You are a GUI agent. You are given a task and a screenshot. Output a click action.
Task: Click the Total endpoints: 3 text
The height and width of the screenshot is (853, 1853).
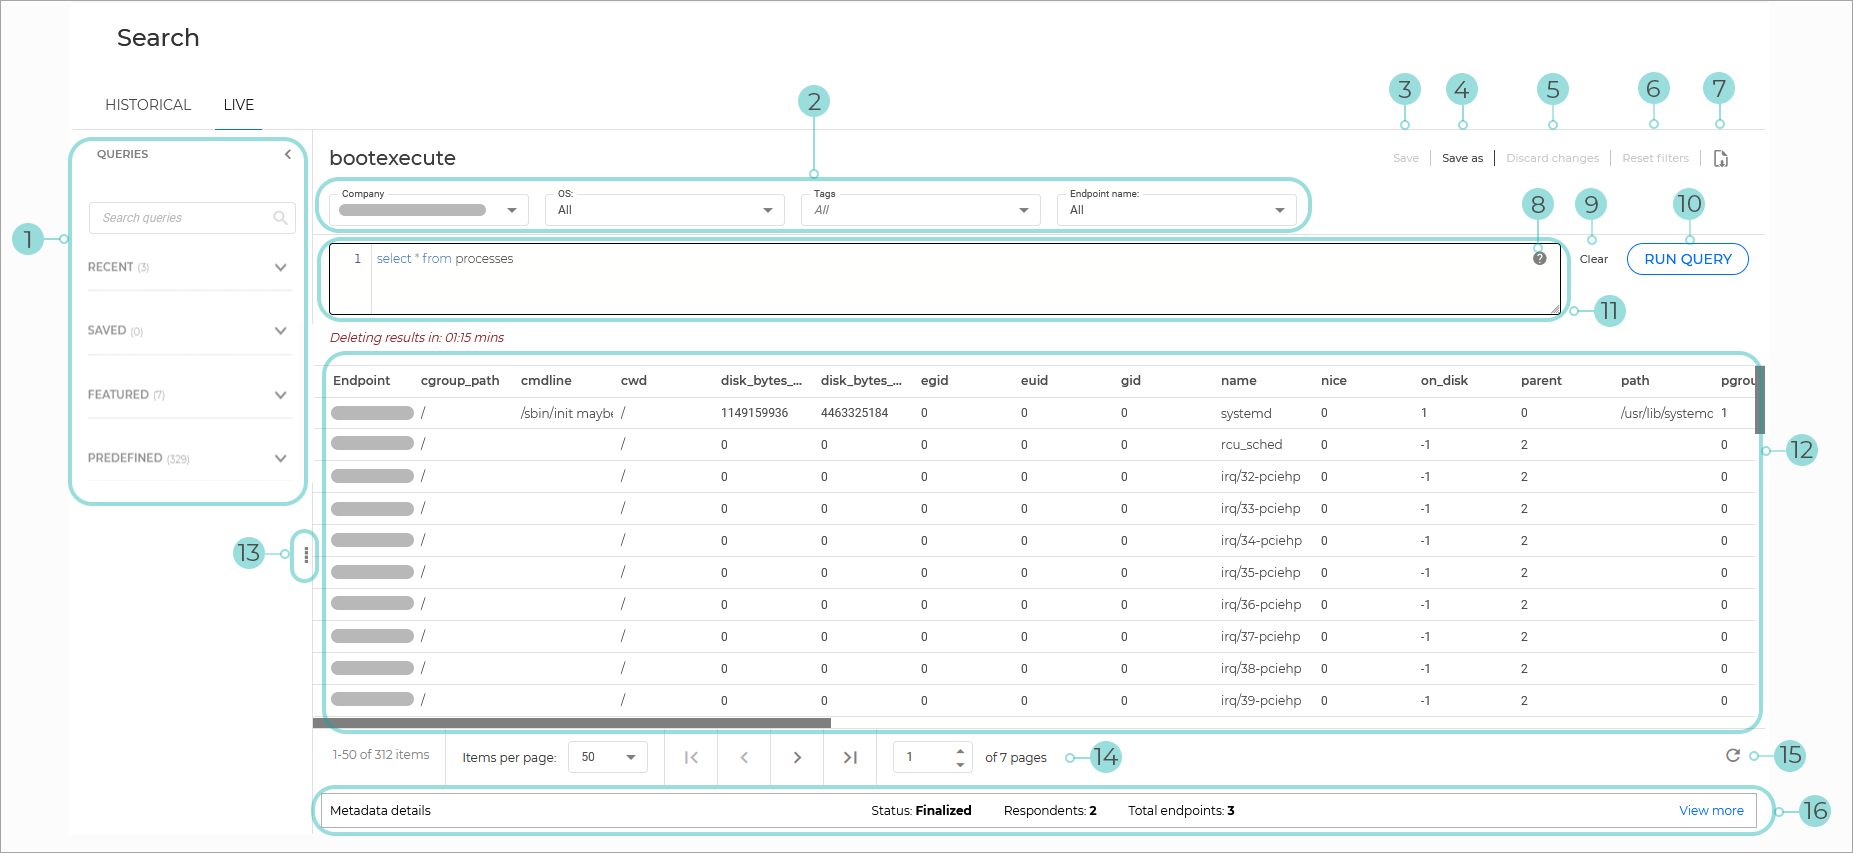point(1181,810)
